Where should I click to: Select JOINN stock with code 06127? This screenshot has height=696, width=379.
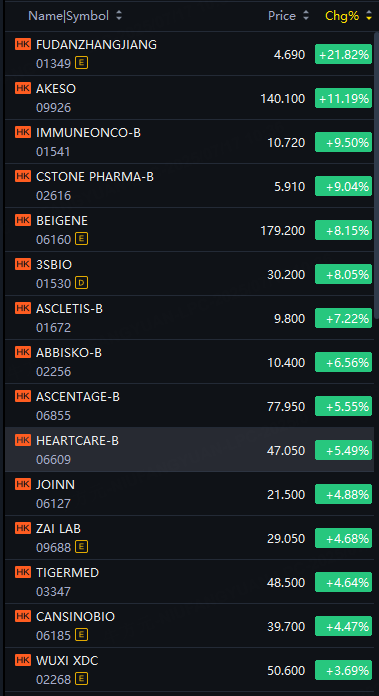189,494
